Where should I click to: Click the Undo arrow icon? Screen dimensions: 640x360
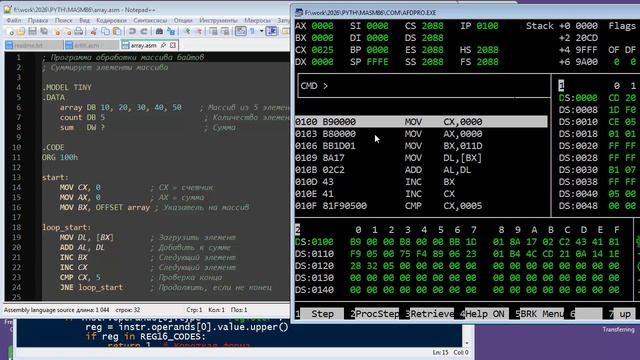132,31
